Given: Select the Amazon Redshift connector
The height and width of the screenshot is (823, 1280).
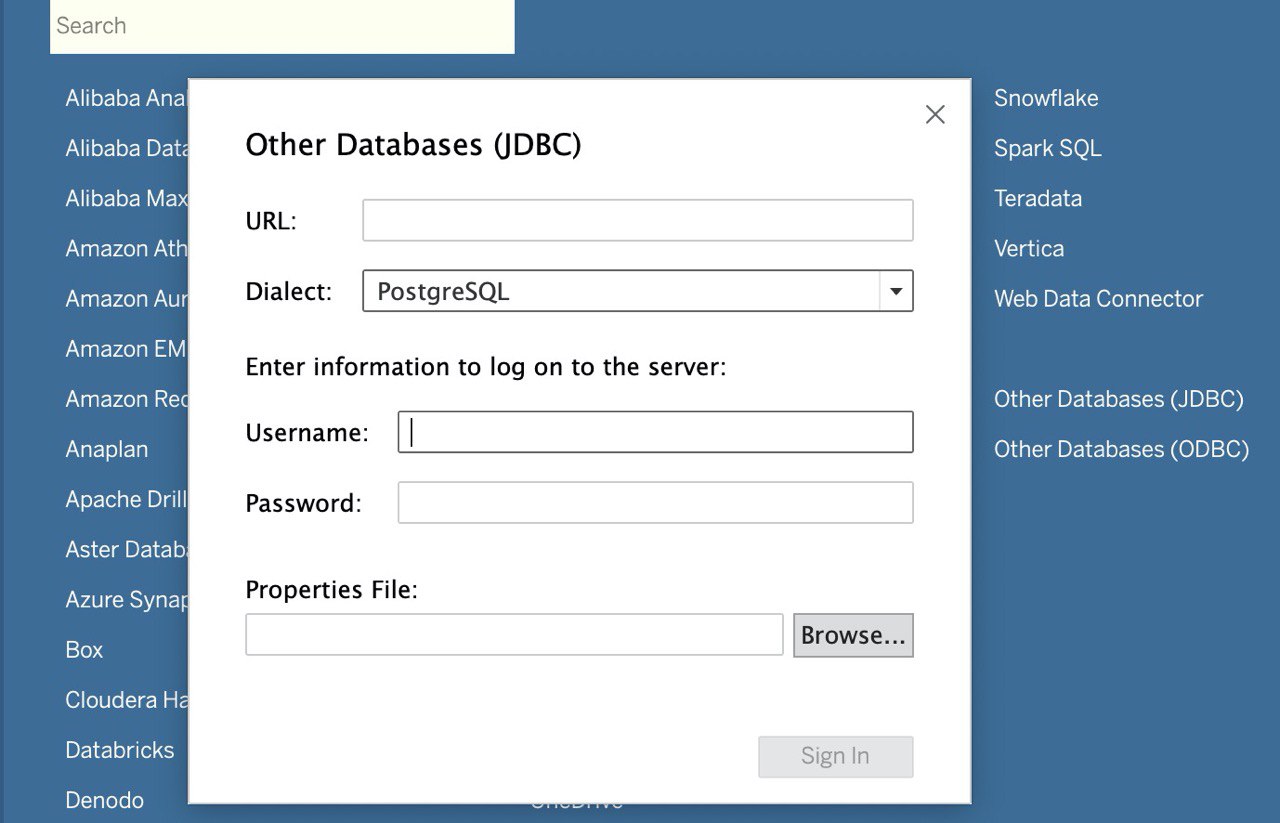Looking at the screenshot, I should 127,399.
